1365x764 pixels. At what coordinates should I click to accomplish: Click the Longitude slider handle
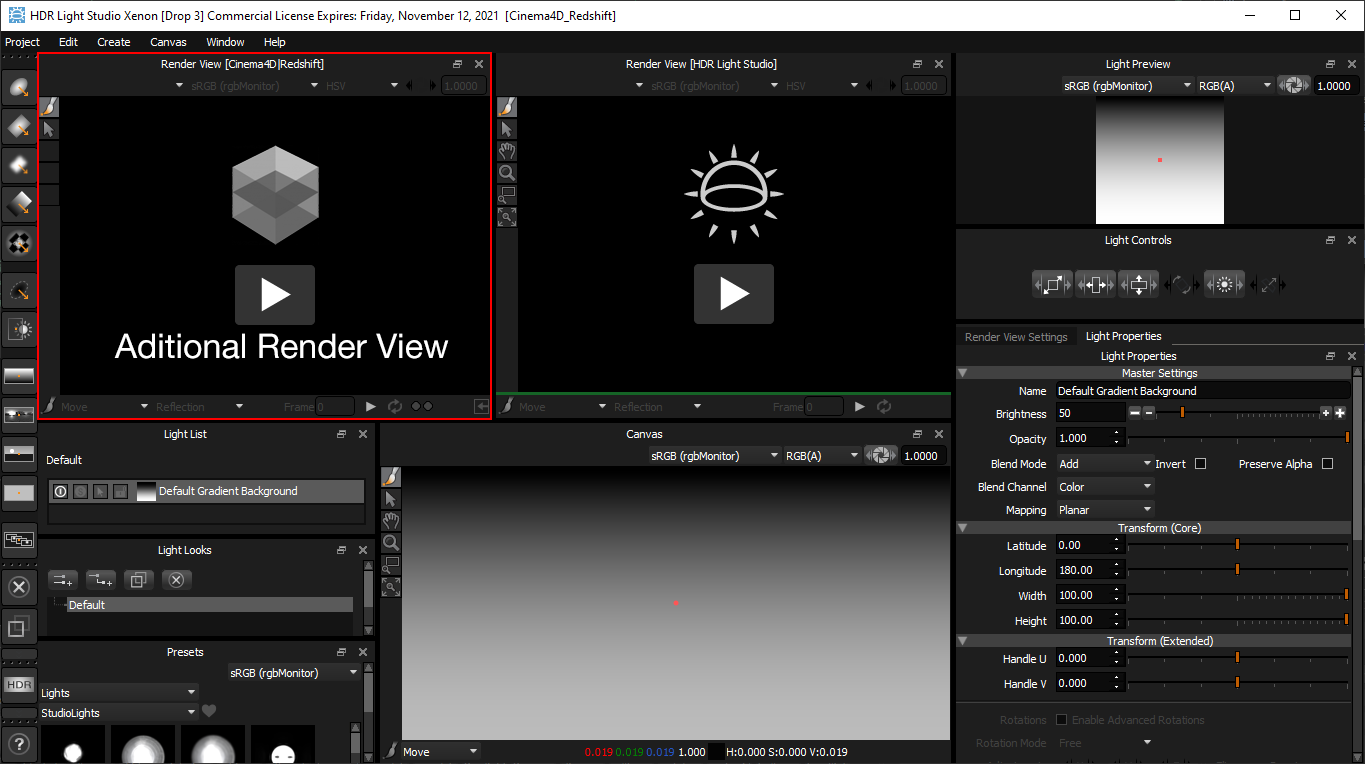pyautogui.click(x=1237, y=570)
